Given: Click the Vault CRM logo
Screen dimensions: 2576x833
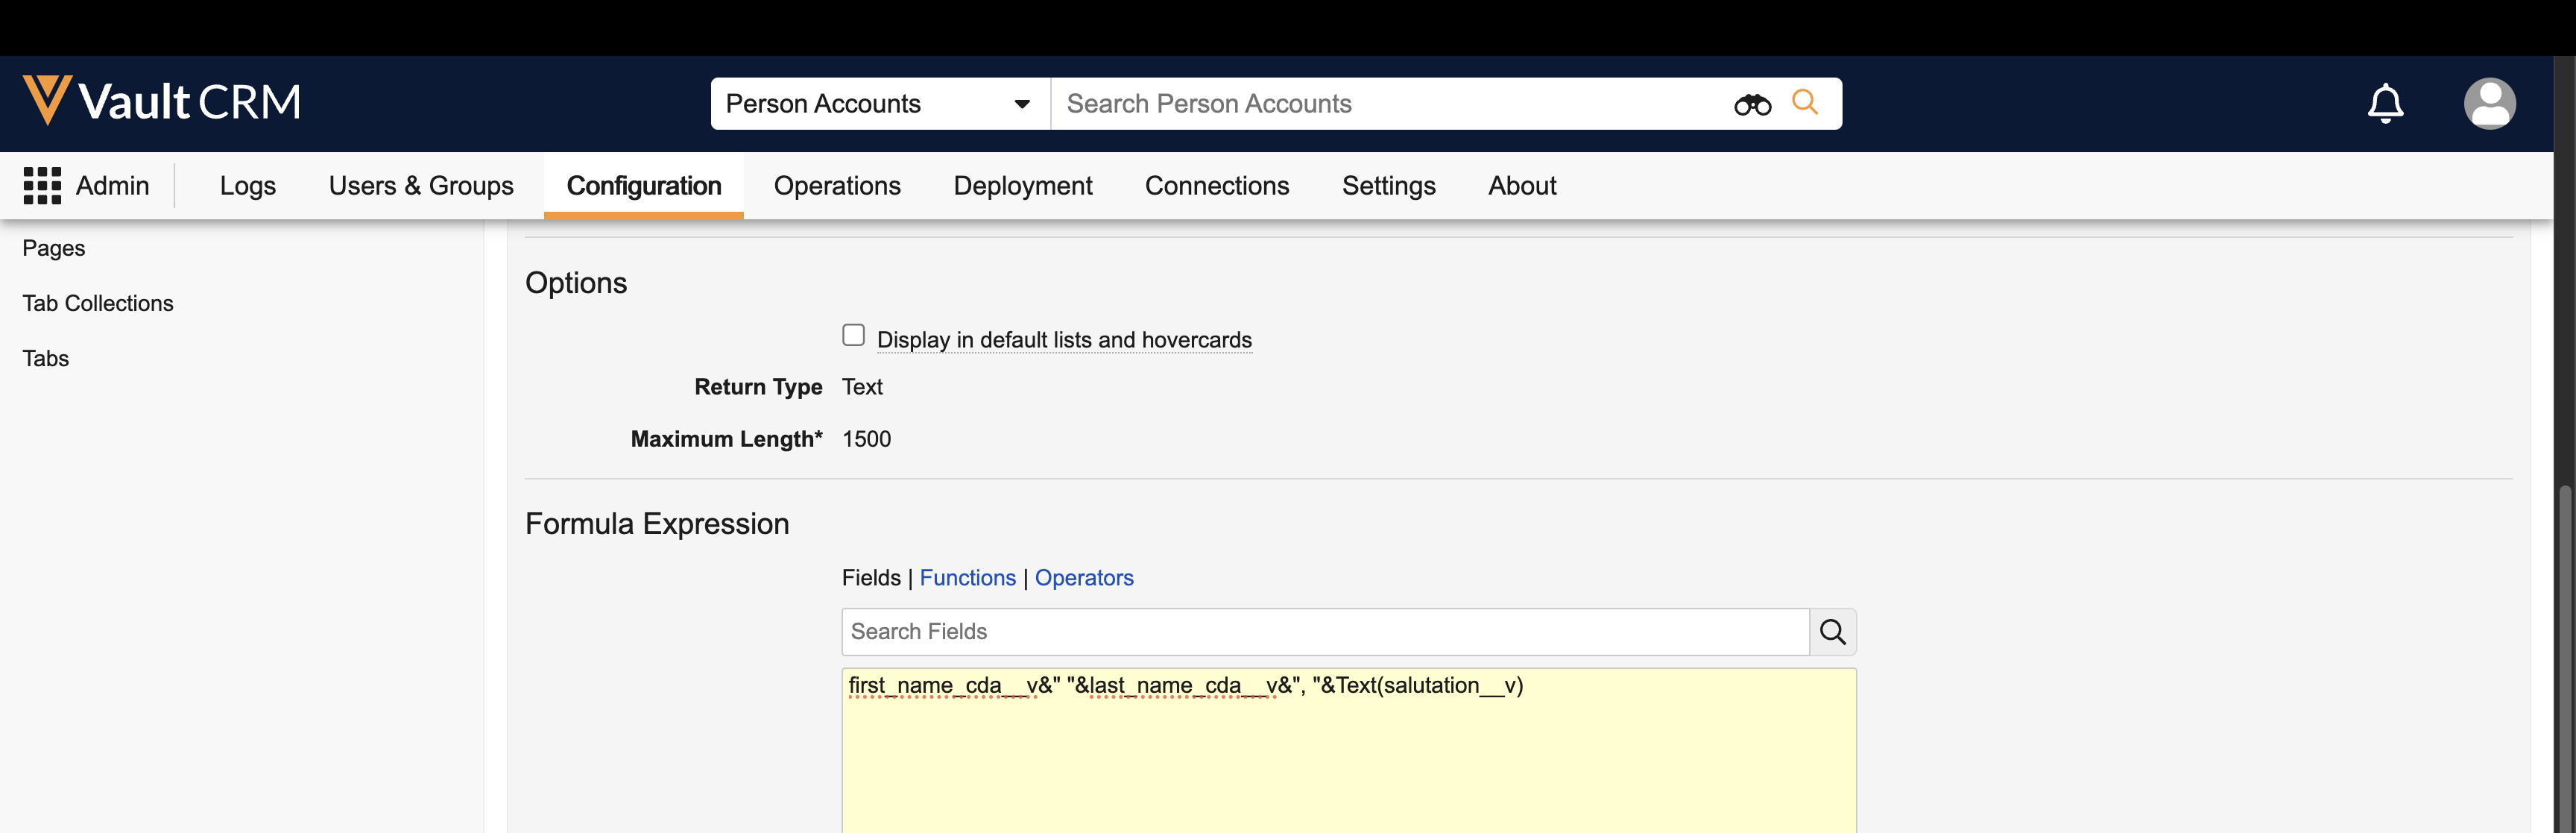Looking at the screenshot, I should click(x=162, y=102).
